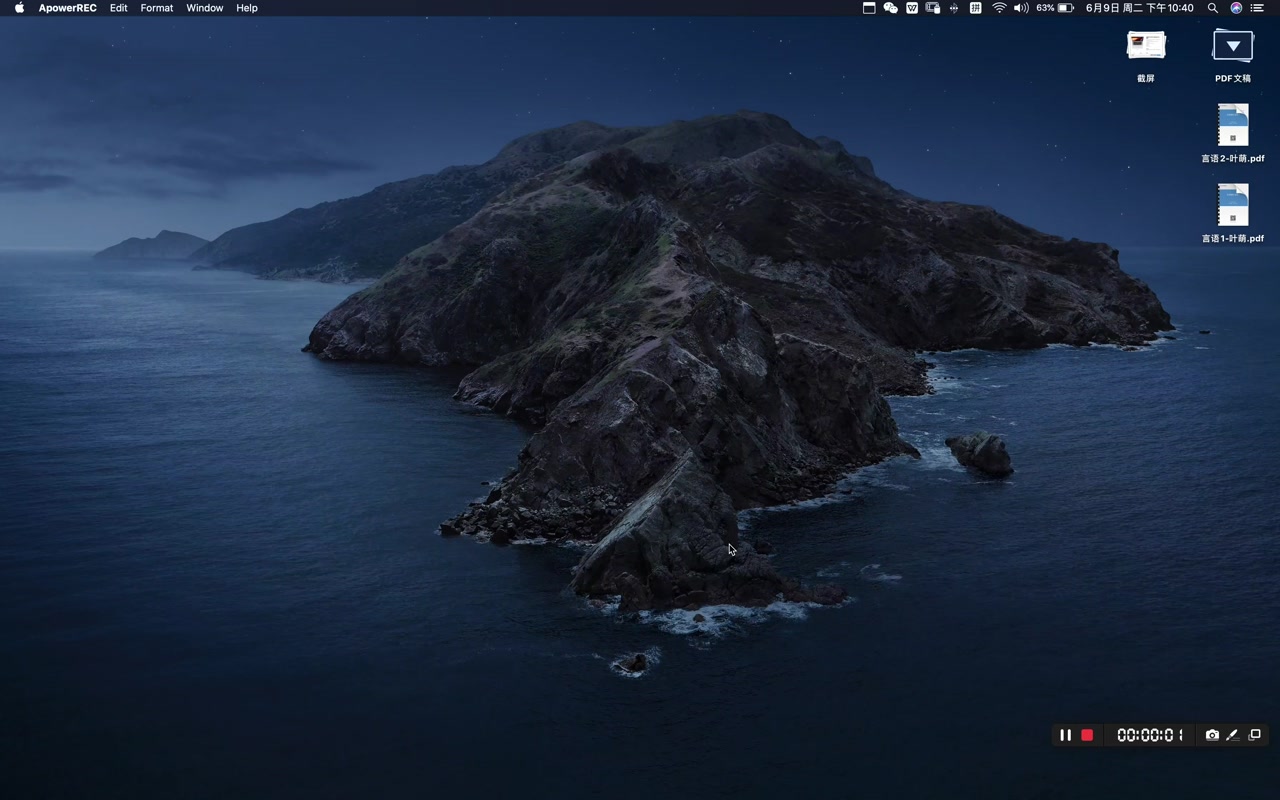Pause the ApowerREC recording

(x=1065, y=735)
